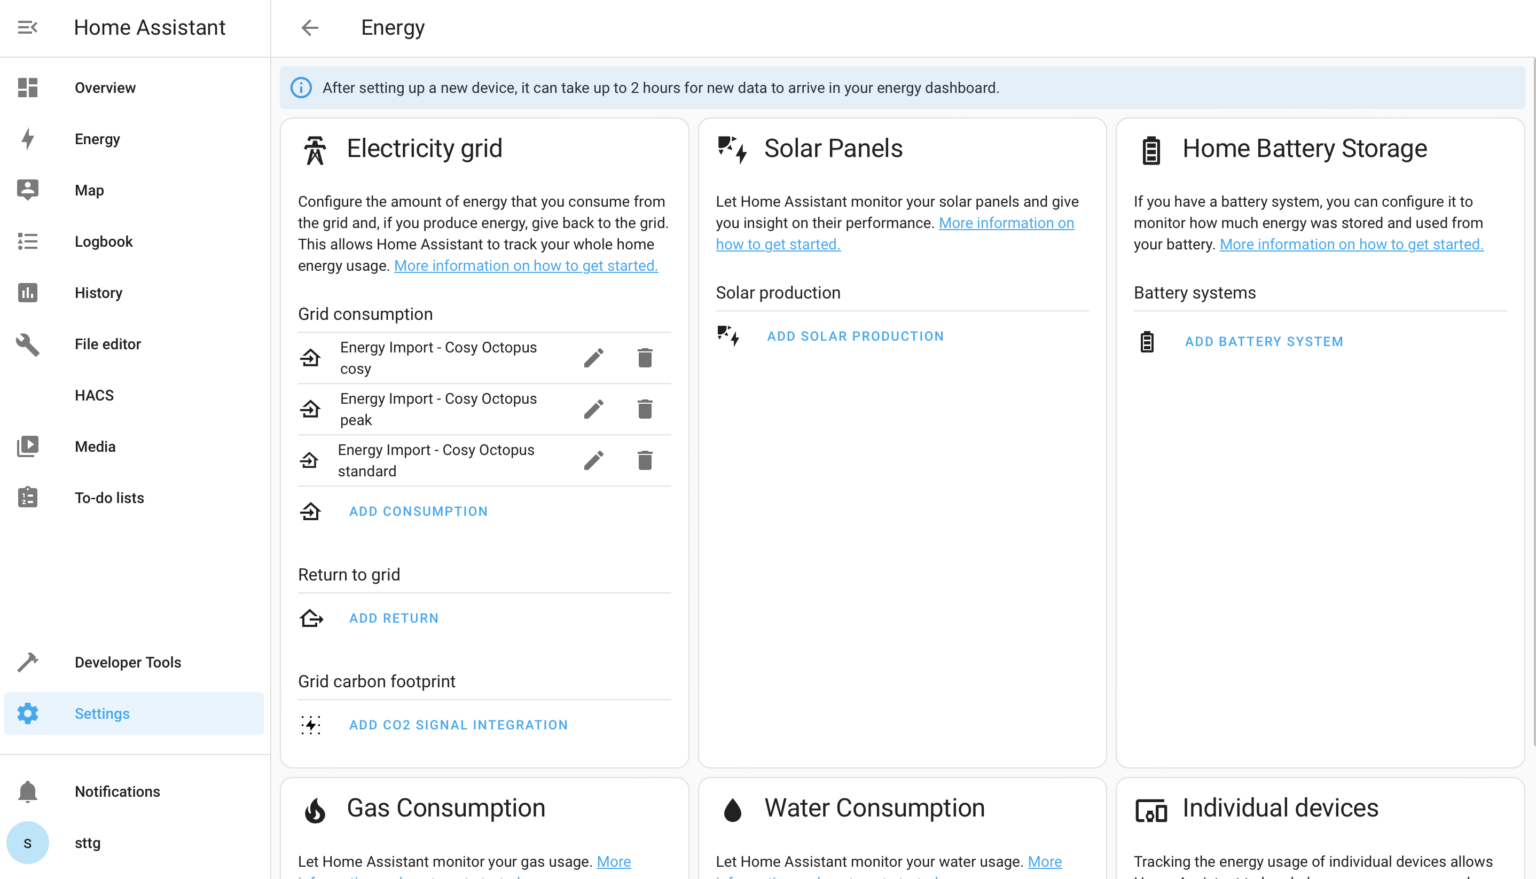Open Notifications via the bell icon
Image resolution: width=1536 pixels, height=879 pixels.
pyautogui.click(x=27, y=791)
